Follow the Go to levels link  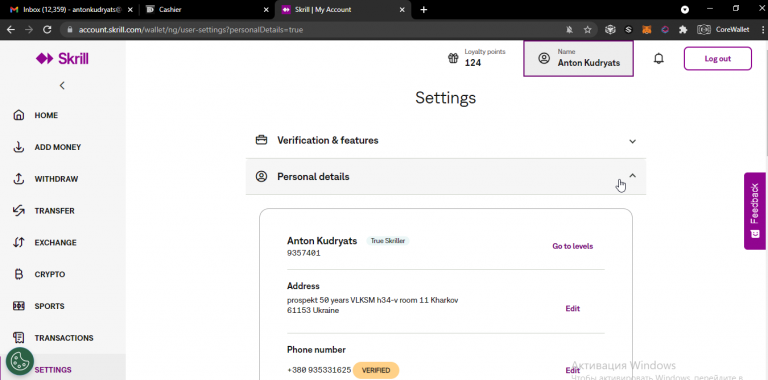point(573,246)
